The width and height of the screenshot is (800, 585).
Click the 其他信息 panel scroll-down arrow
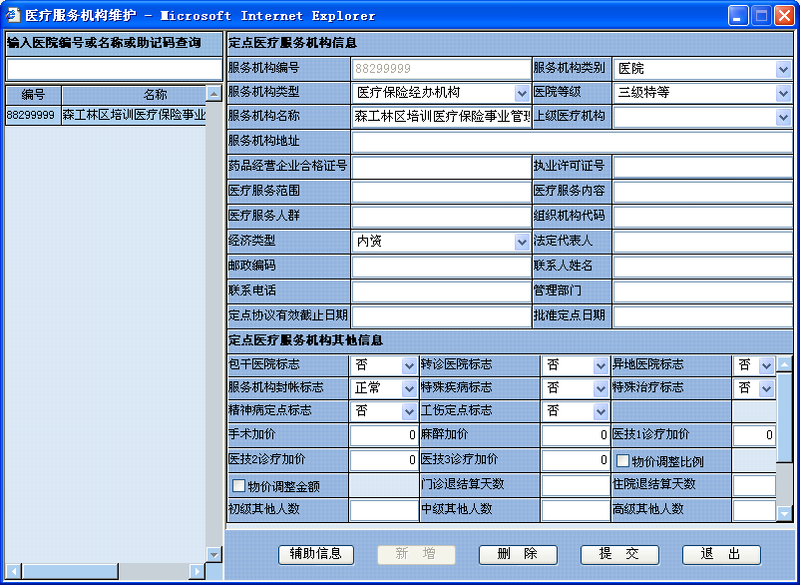pyautogui.click(x=784, y=513)
